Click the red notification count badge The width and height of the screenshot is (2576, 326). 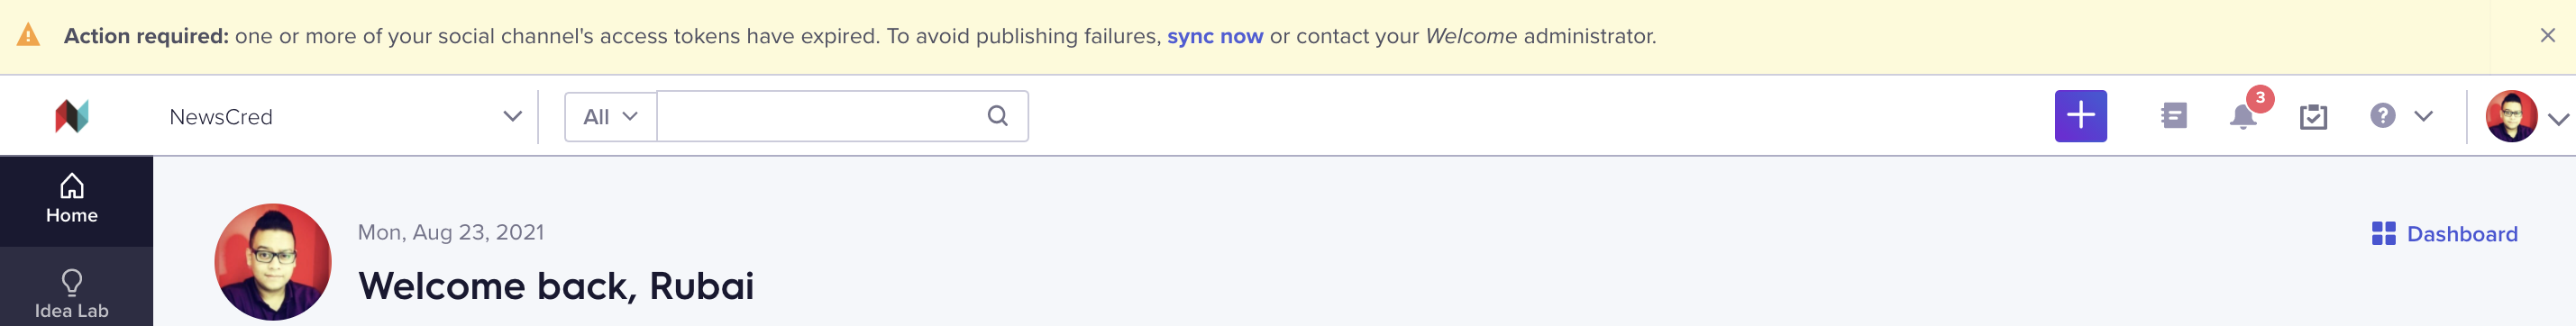2259,98
